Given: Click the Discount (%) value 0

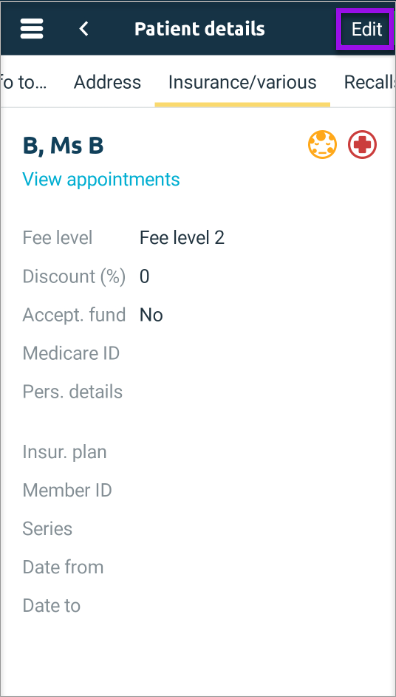Looking at the screenshot, I should [x=144, y=276].
